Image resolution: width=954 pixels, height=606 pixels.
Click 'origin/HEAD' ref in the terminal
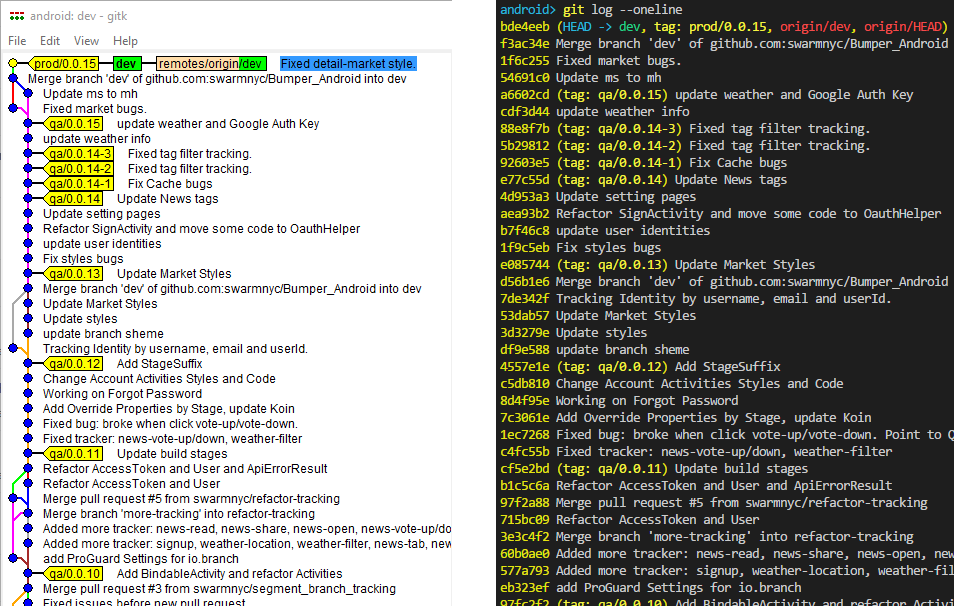[x=902, y=27]
